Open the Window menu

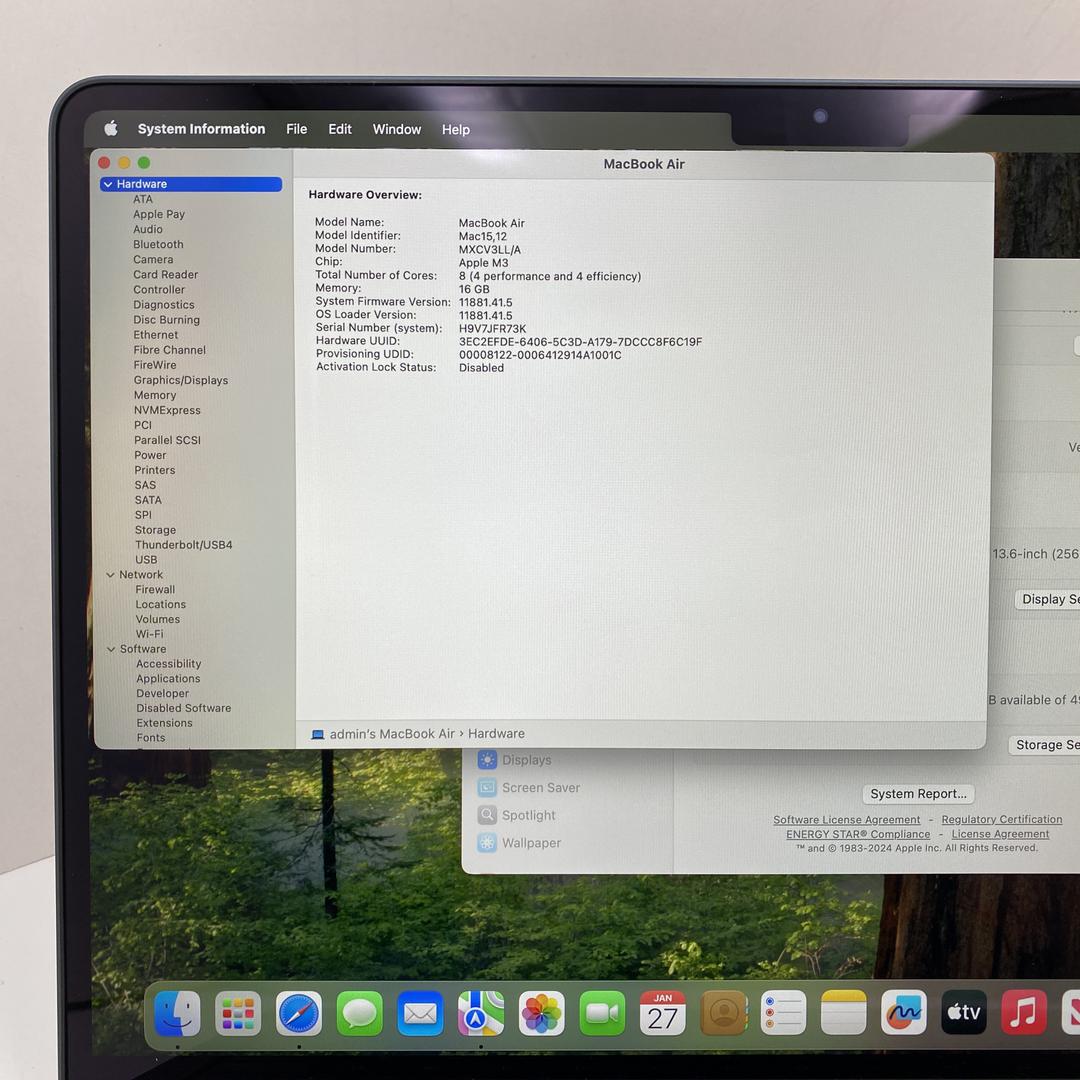(397, 129)
